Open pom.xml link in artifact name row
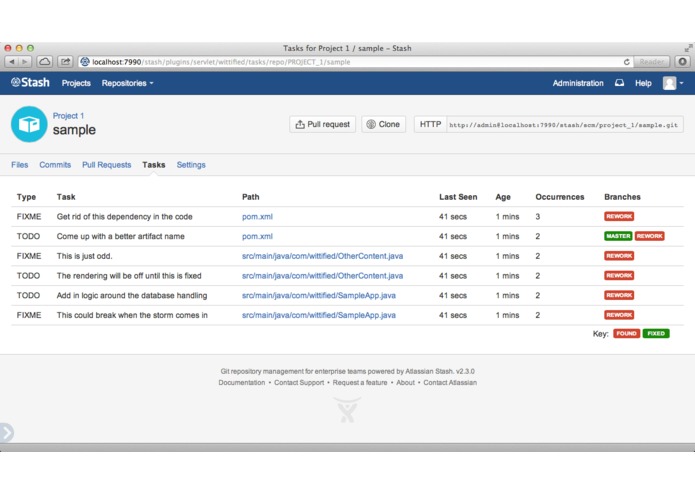Image resolution: width=695 pixels, height=494 pixels. [257, 236]
